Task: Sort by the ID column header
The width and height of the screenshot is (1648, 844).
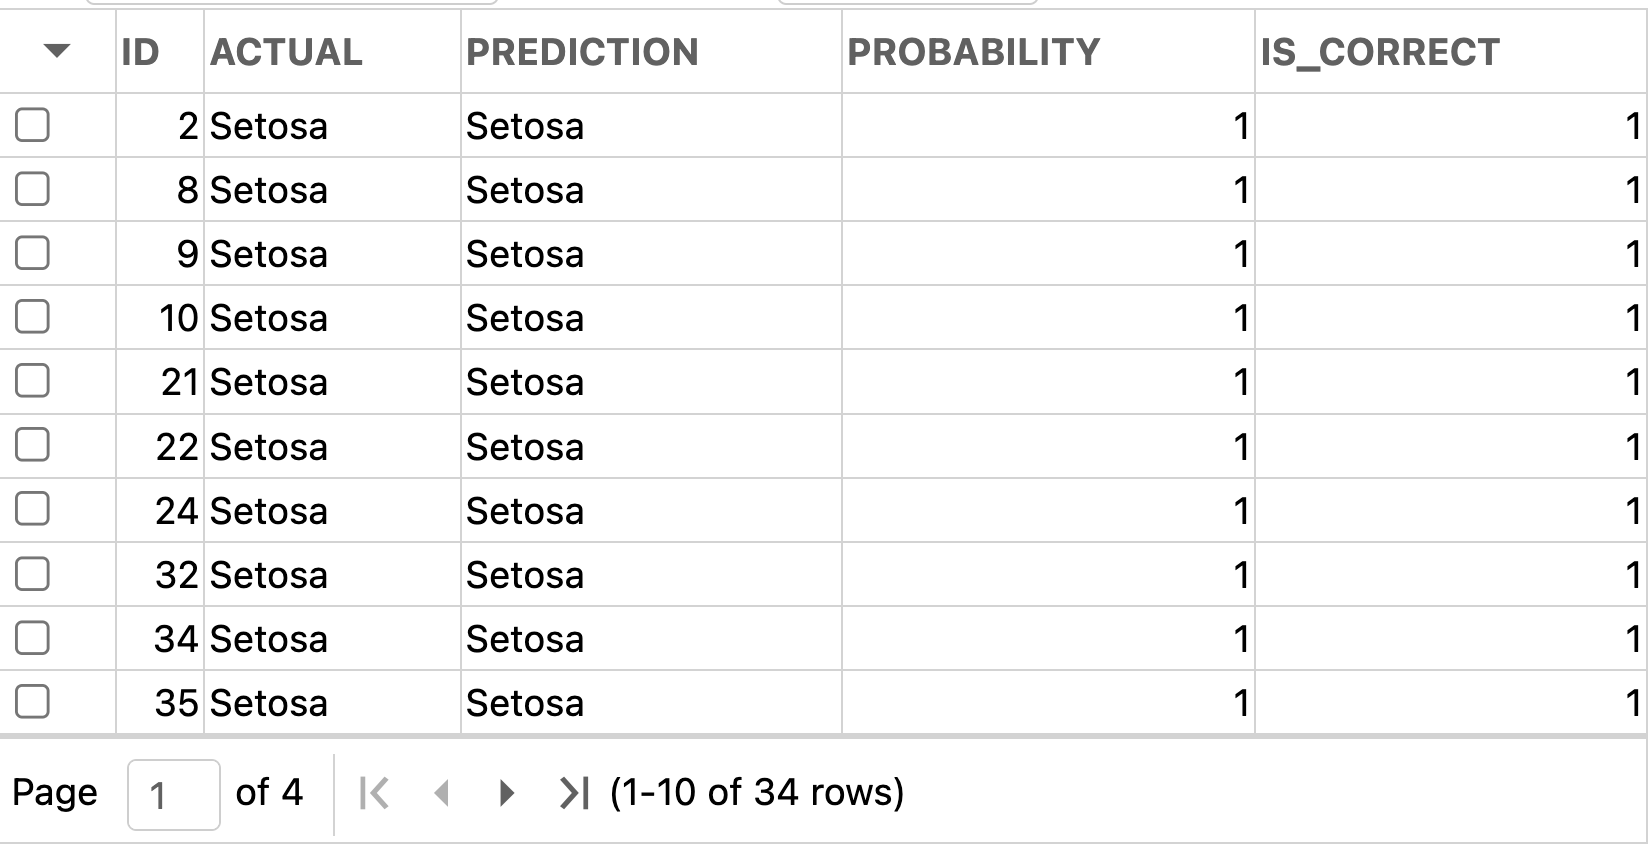Action: tap(141, 52)
